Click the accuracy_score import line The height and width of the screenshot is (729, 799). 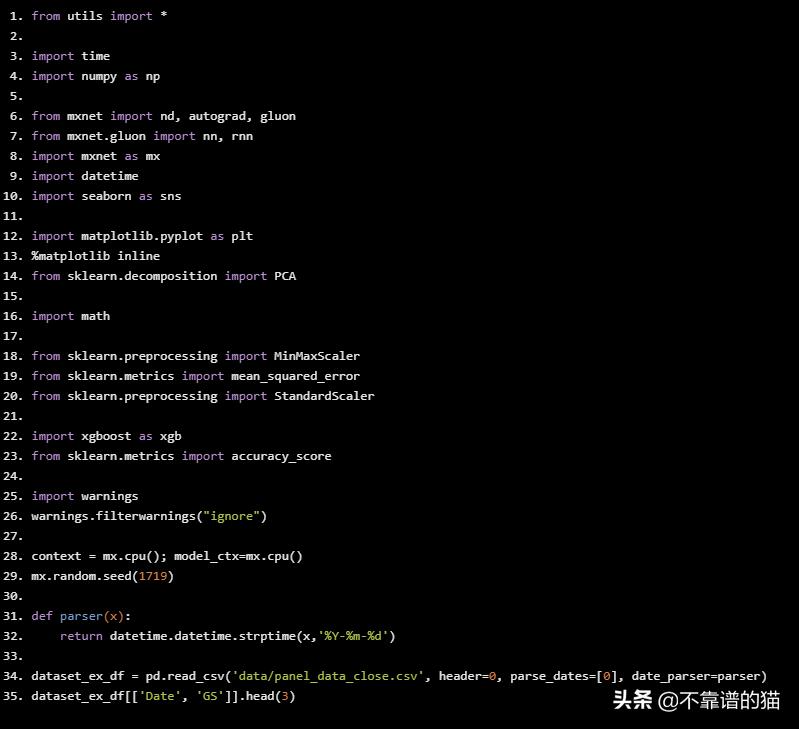pyautogui.click(x=181, y=456)
